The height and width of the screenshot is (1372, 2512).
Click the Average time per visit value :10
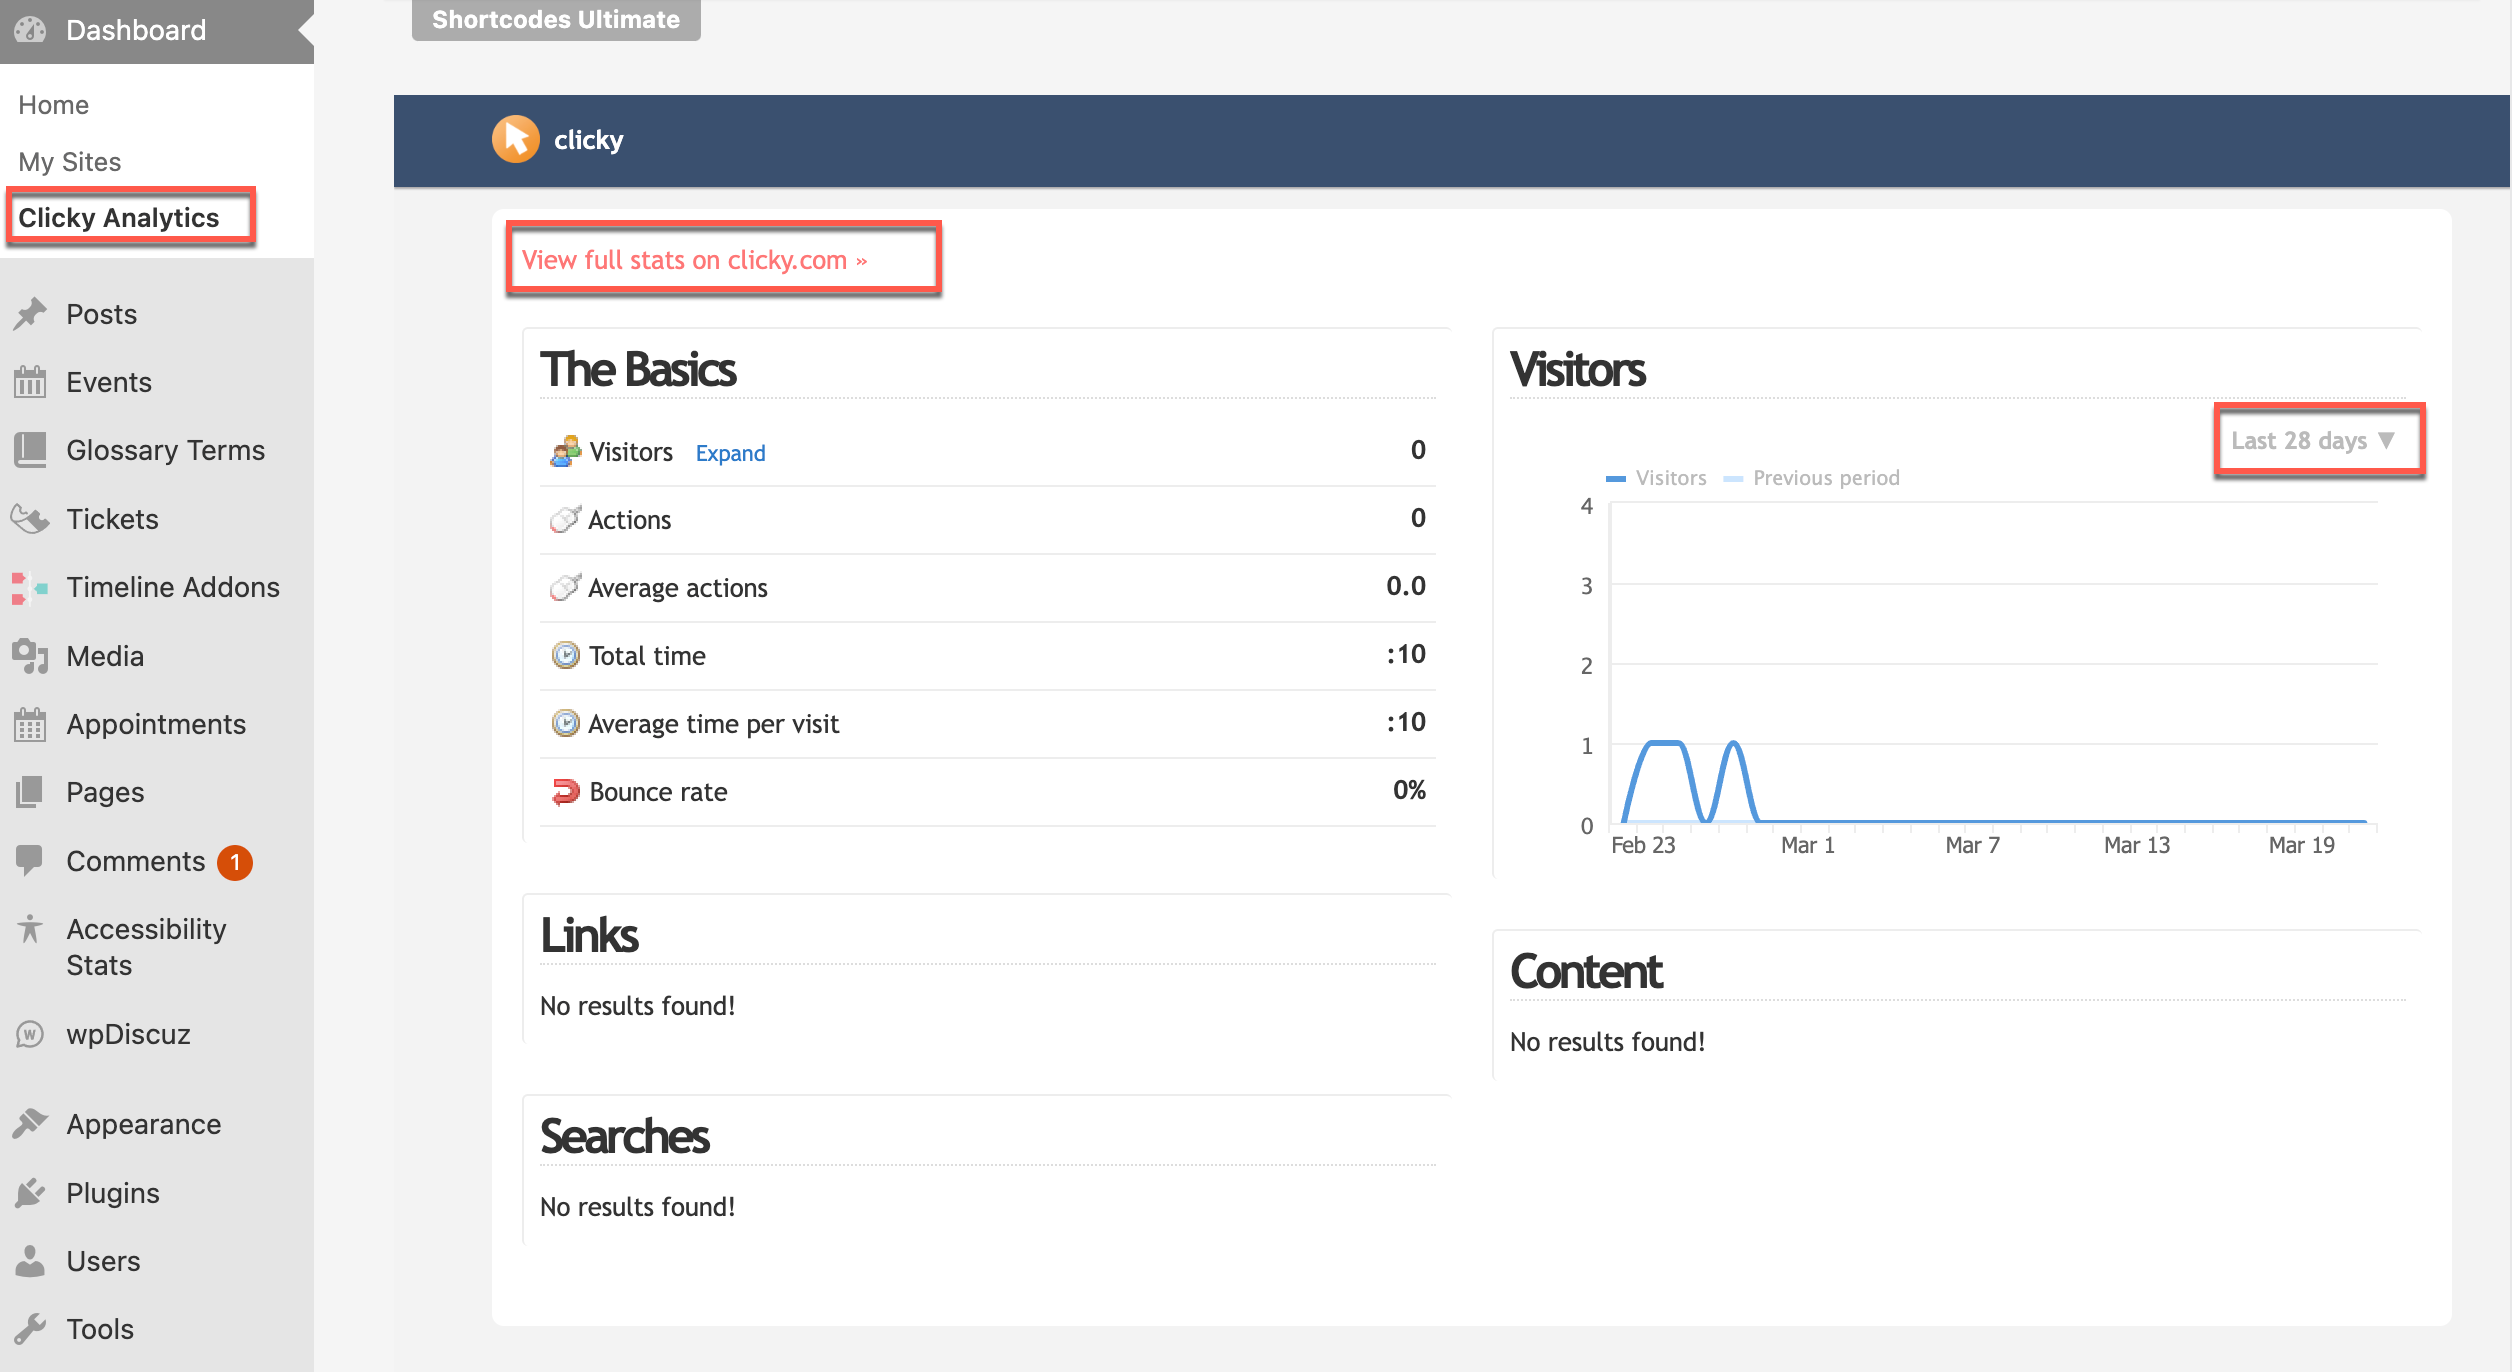tap(1406, 722)
